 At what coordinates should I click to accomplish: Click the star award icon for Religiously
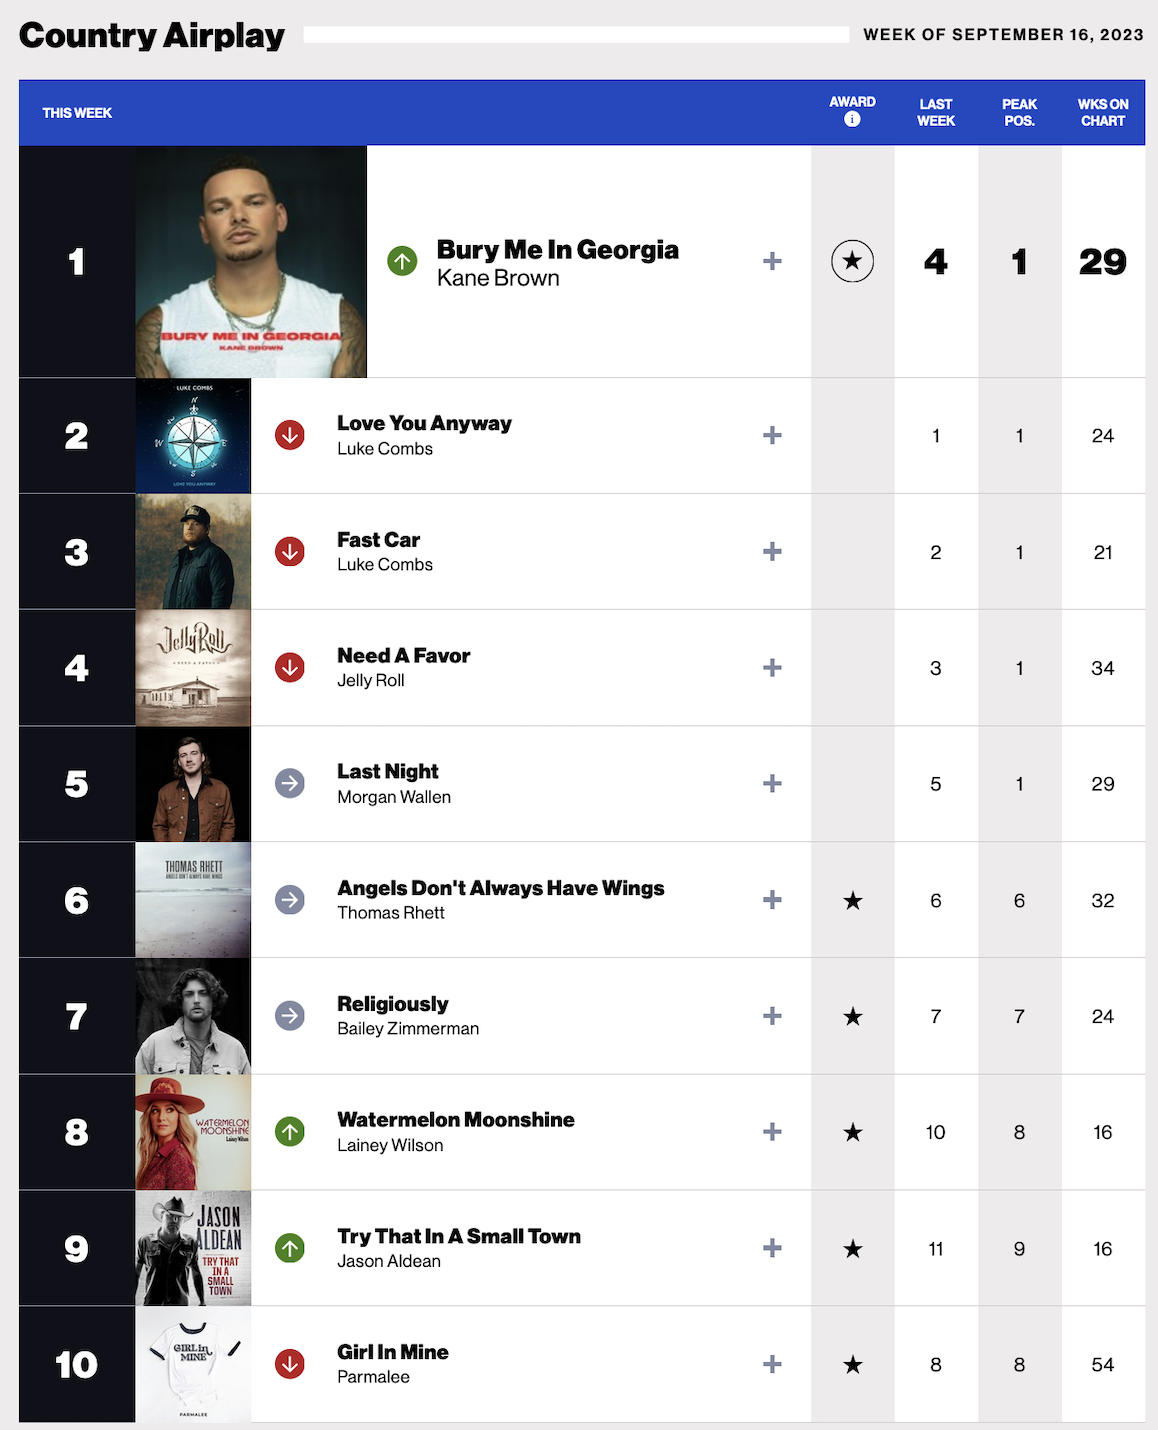(852, 1016)
